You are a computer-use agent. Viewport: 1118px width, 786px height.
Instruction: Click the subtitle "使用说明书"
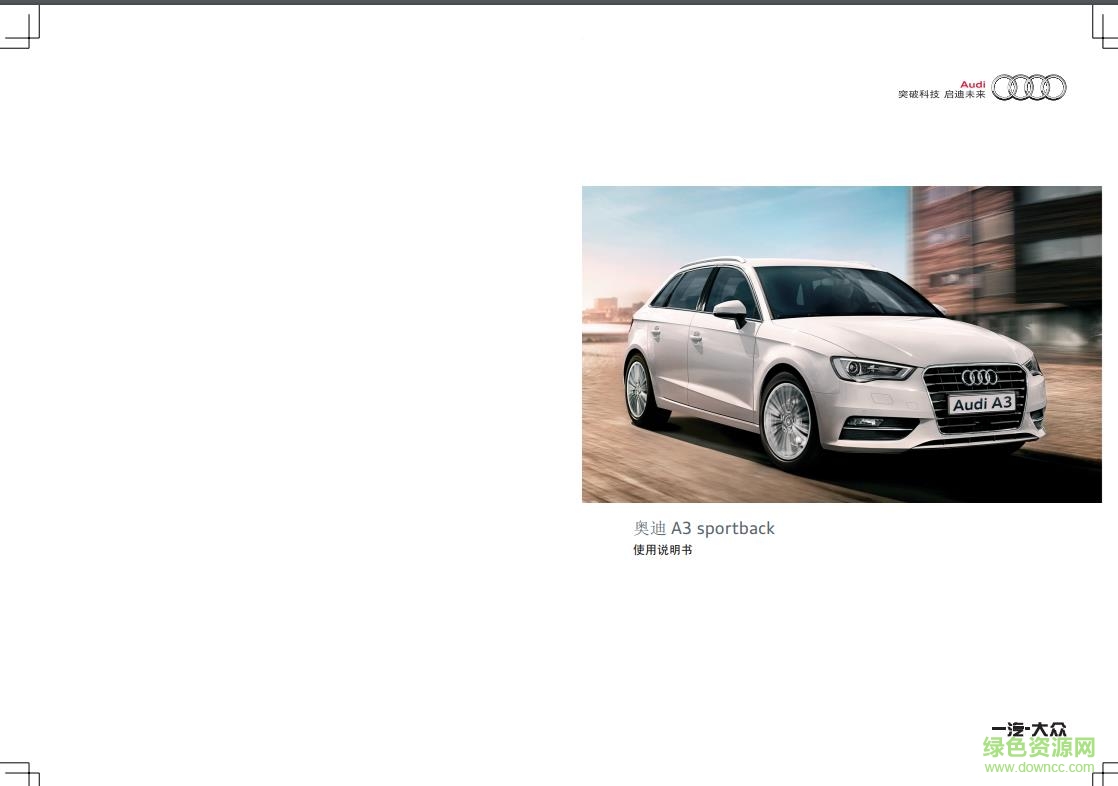(662, 550)
